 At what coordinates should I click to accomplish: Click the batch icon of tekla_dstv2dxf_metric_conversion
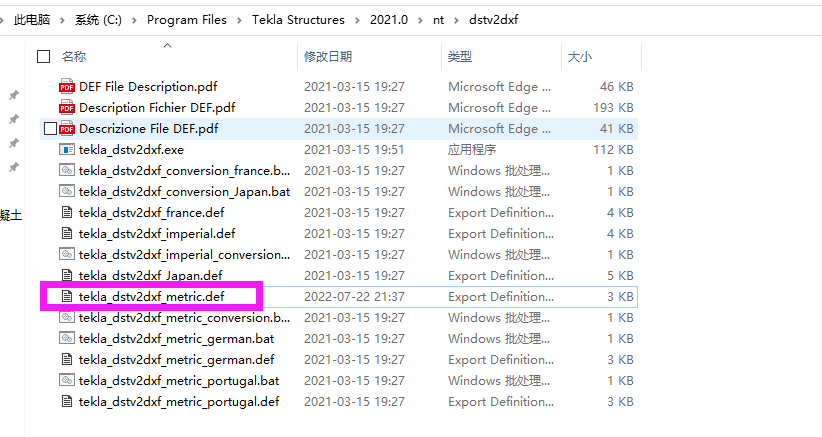click(x=67, y=318)
